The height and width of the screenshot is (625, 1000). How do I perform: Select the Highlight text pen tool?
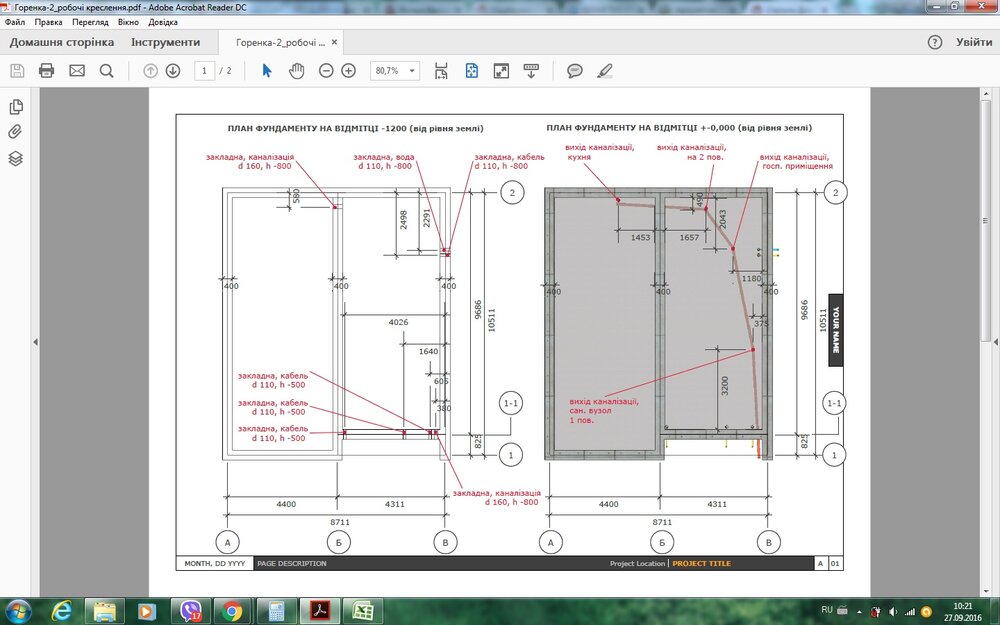coord(604,71)
